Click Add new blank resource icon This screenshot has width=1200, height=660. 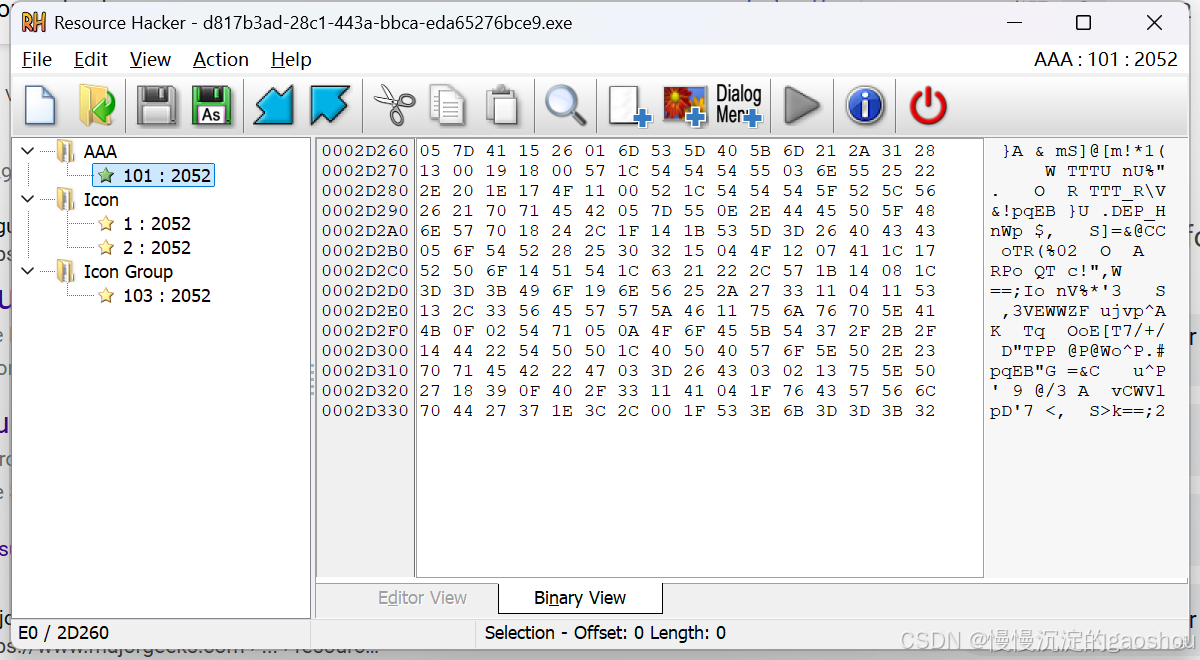[x=630, y=105]
